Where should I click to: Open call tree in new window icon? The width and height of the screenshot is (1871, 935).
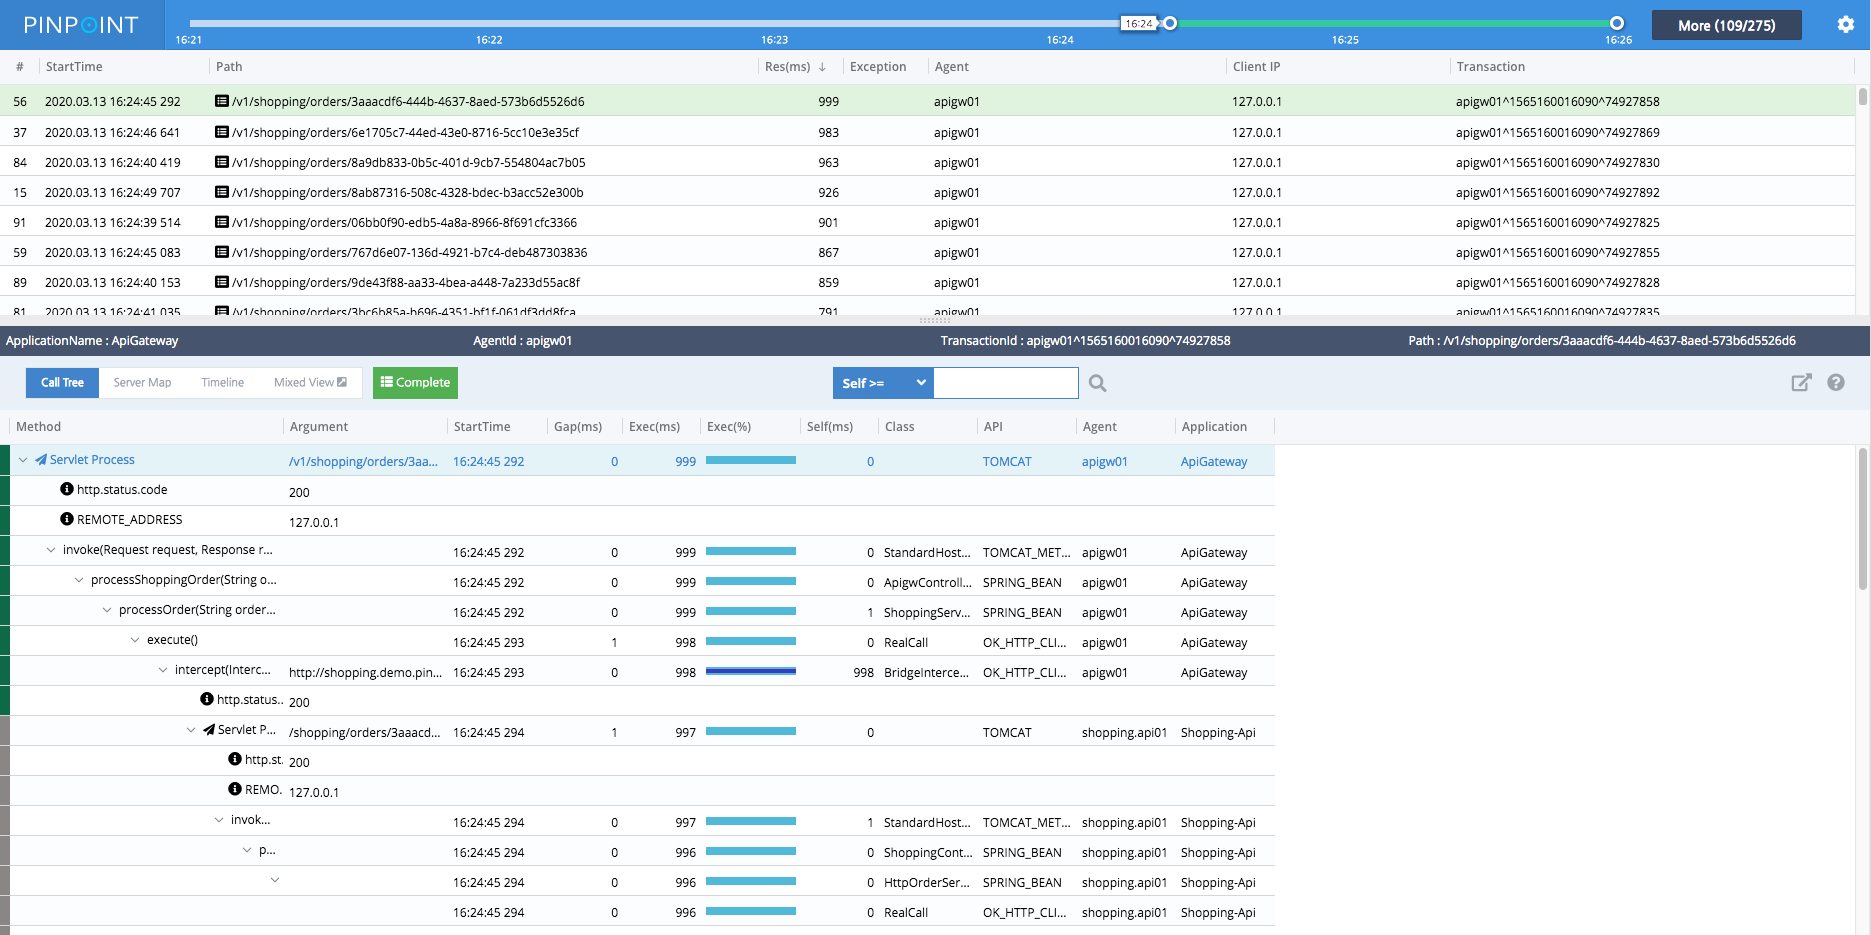point(1801,382)
